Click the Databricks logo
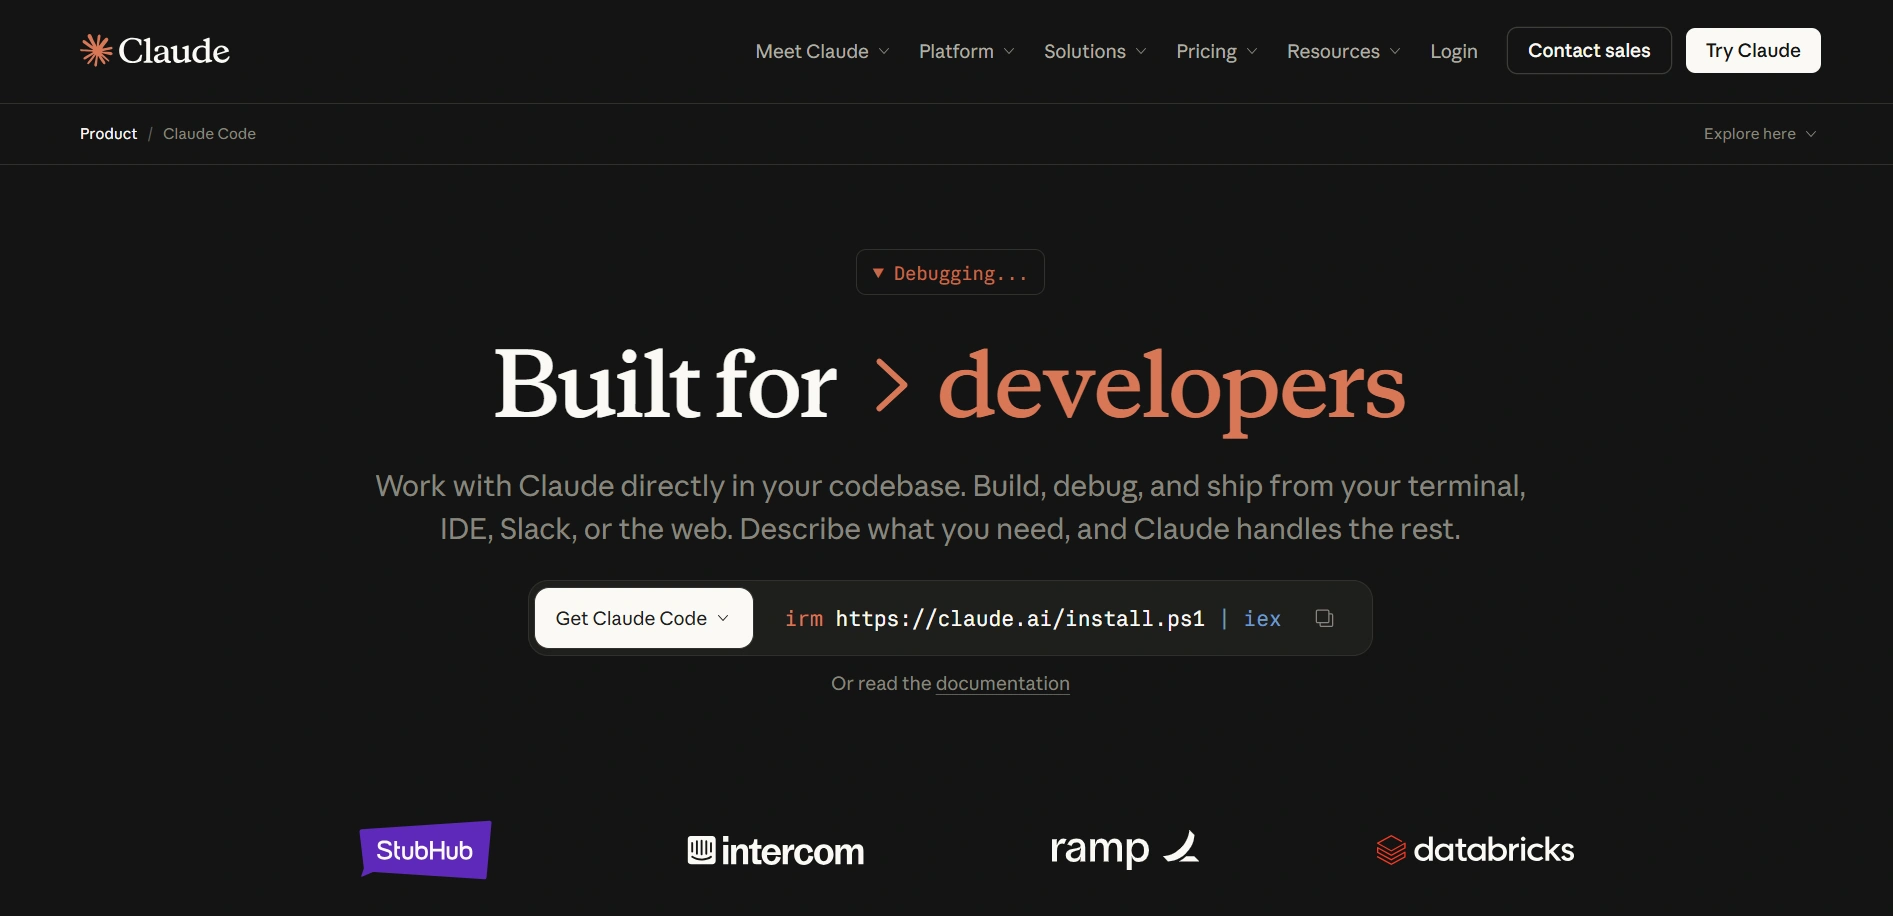Viewport: 1893px width, 916px height. pos(1475,850)
